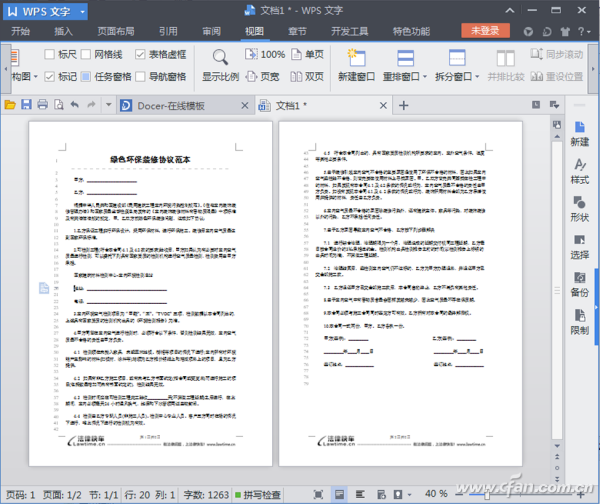600x504 pixels.
Task: Switch to 双页 two-page view
Action: click(307, 77)
